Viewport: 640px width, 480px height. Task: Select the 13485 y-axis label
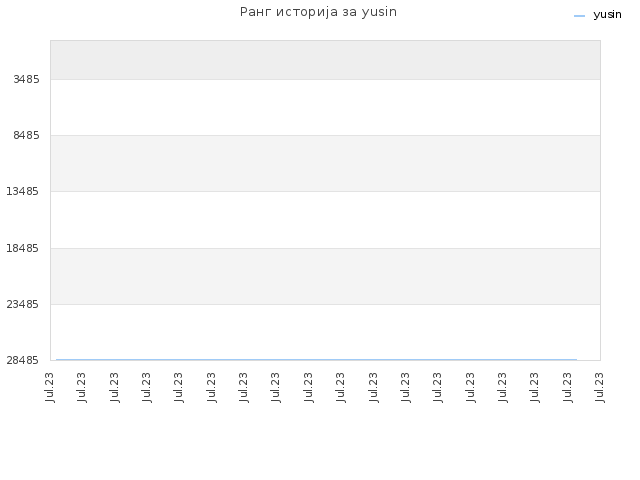[22, 191]
